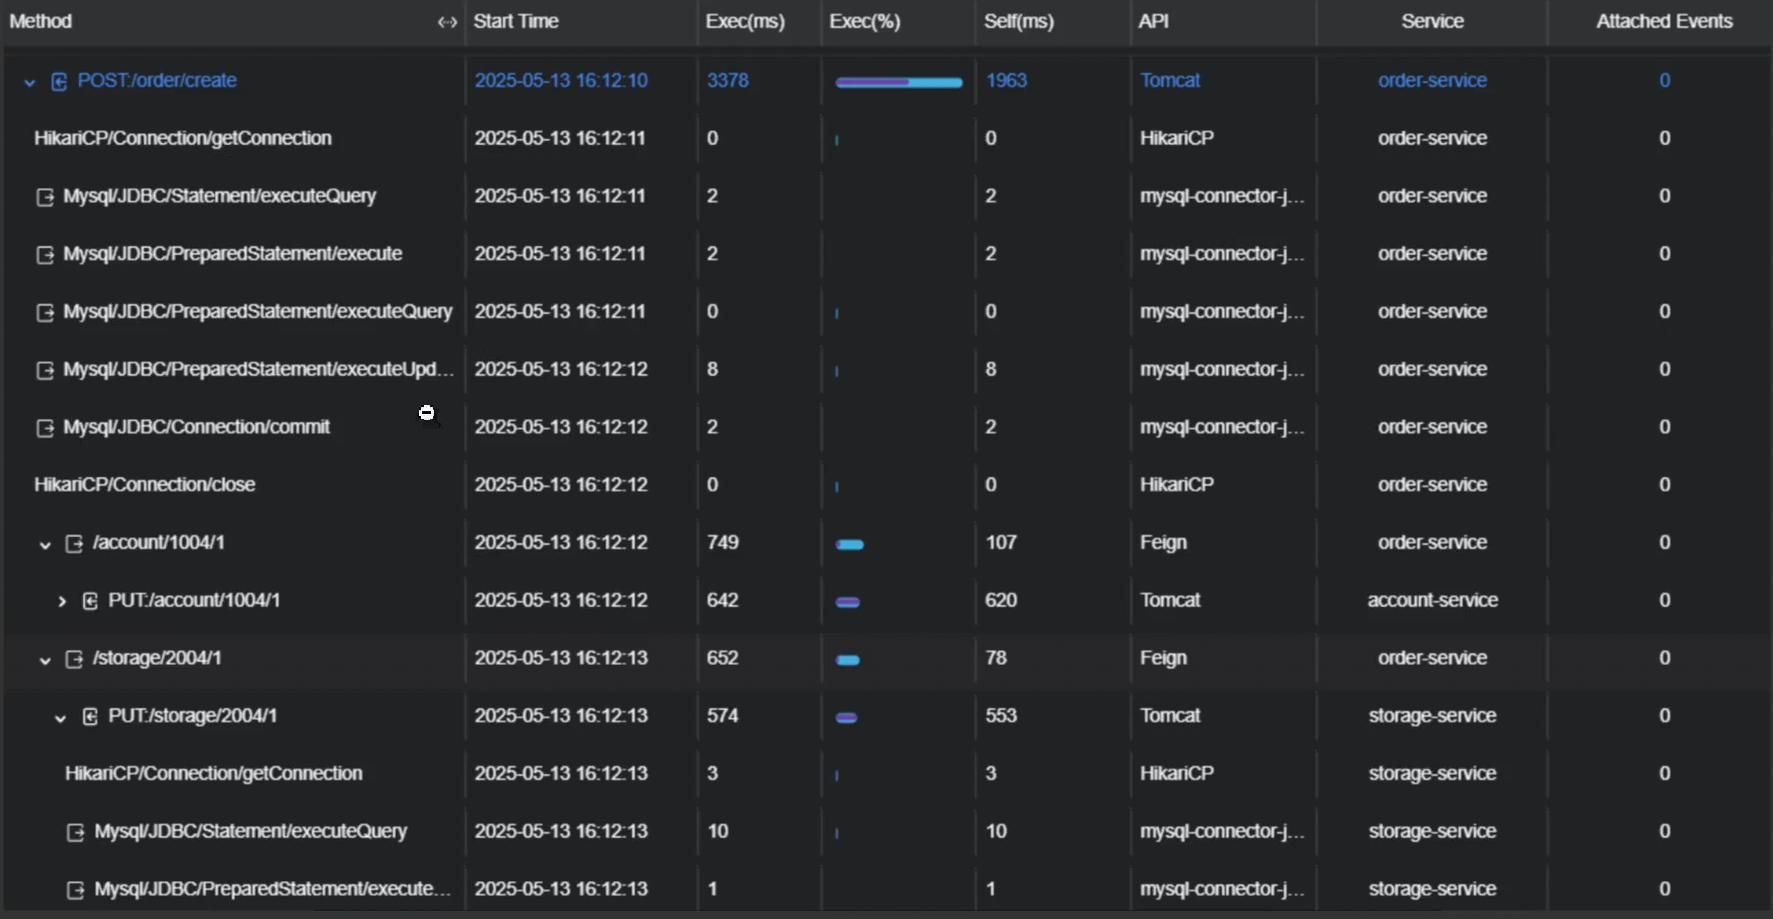This screenshot has height=919, width=1773.
Task: Click the start time 2025-05-13 16:12:10
Action: click(x=561, y=80)
